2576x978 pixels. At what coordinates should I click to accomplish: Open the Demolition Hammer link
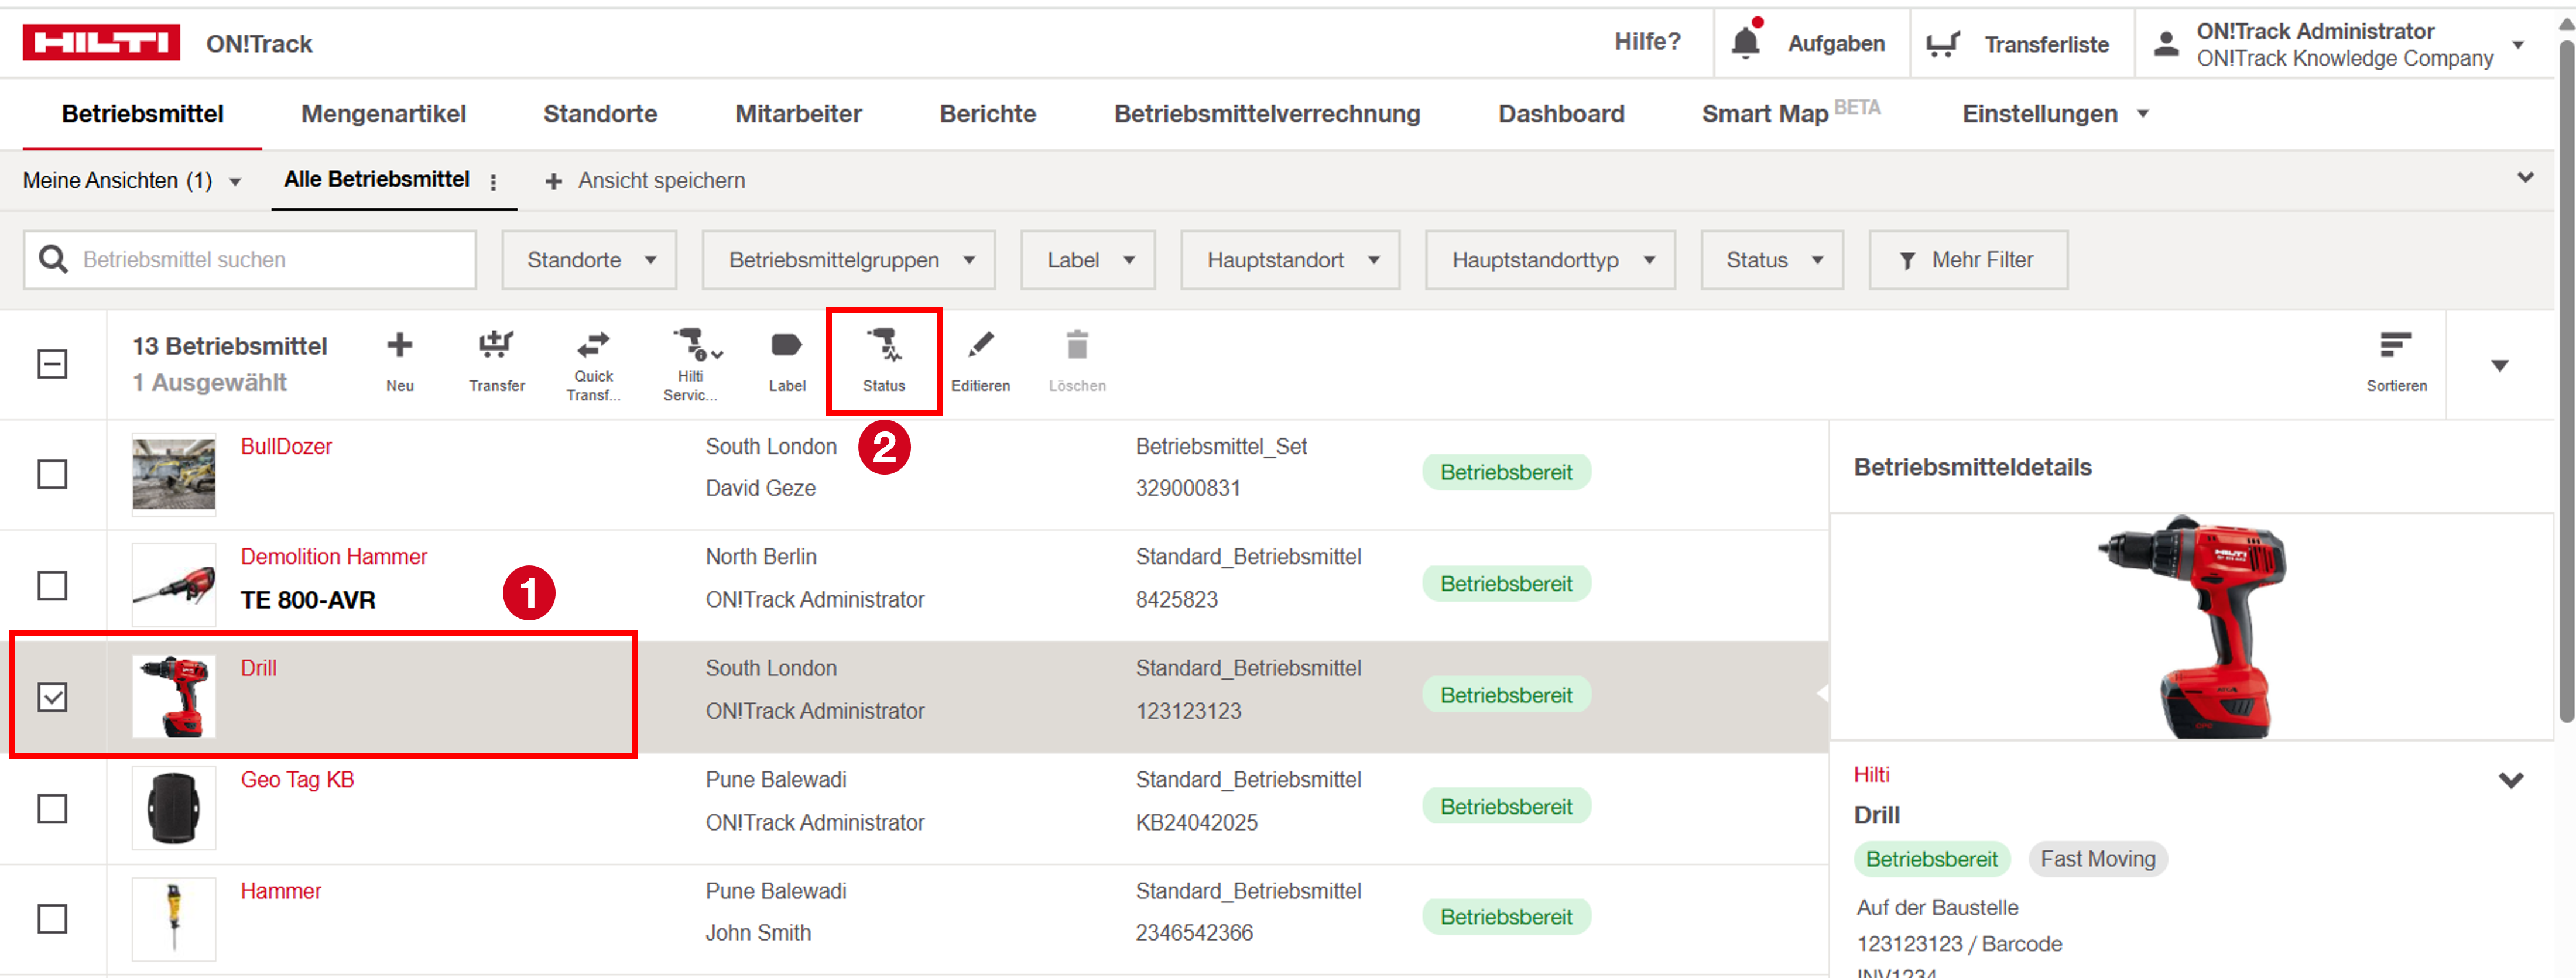pyautogui.click(x=333, y=557)
